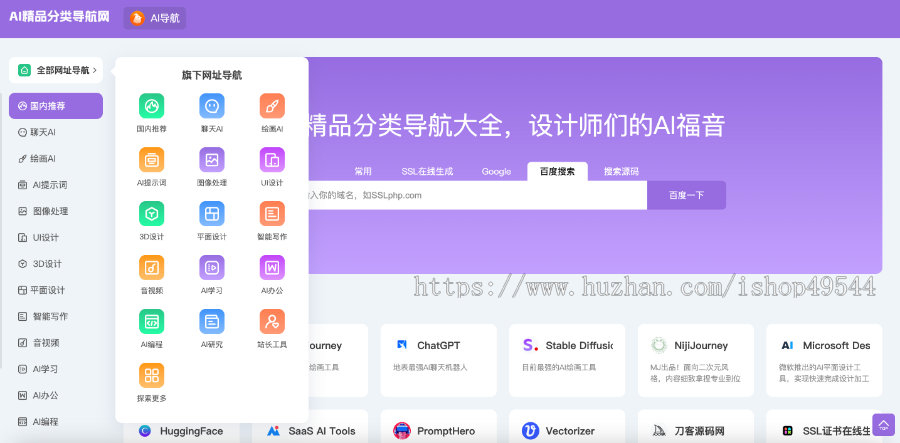Open 音视频 in left sidebar
Screen dimensions: 900x443
coord(56,343)
